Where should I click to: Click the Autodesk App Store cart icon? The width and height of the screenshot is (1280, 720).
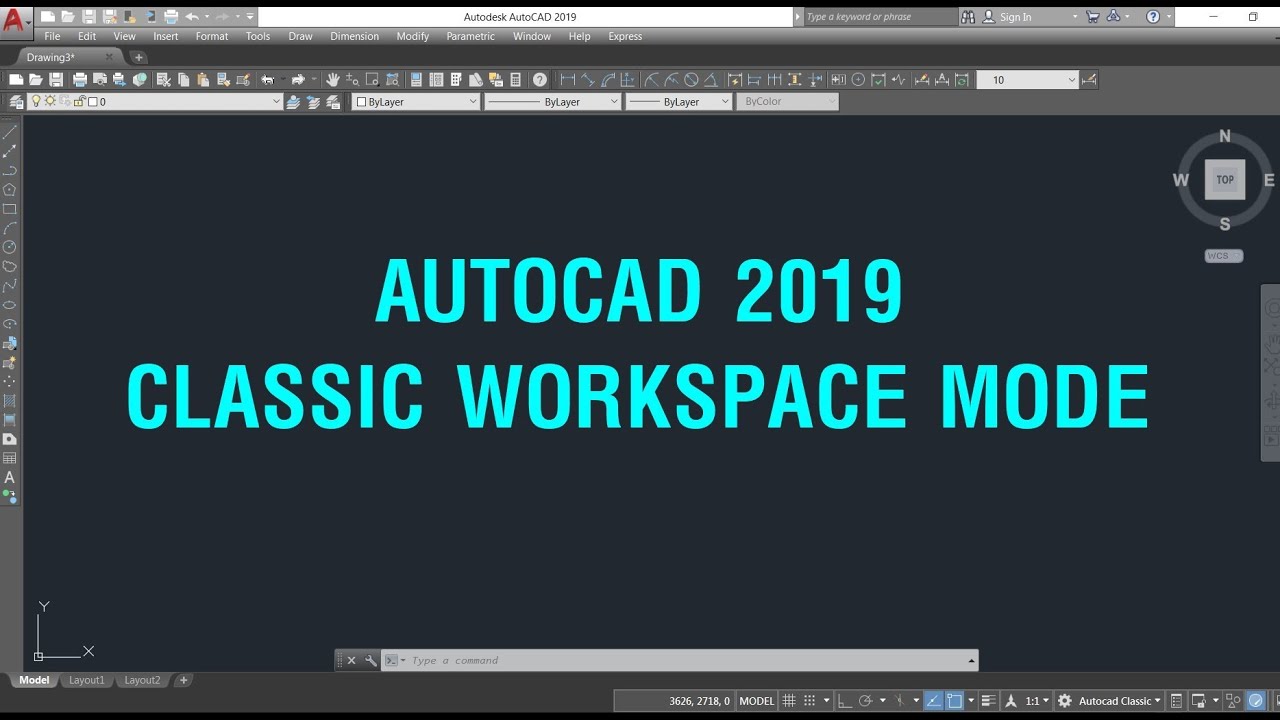1092,17
